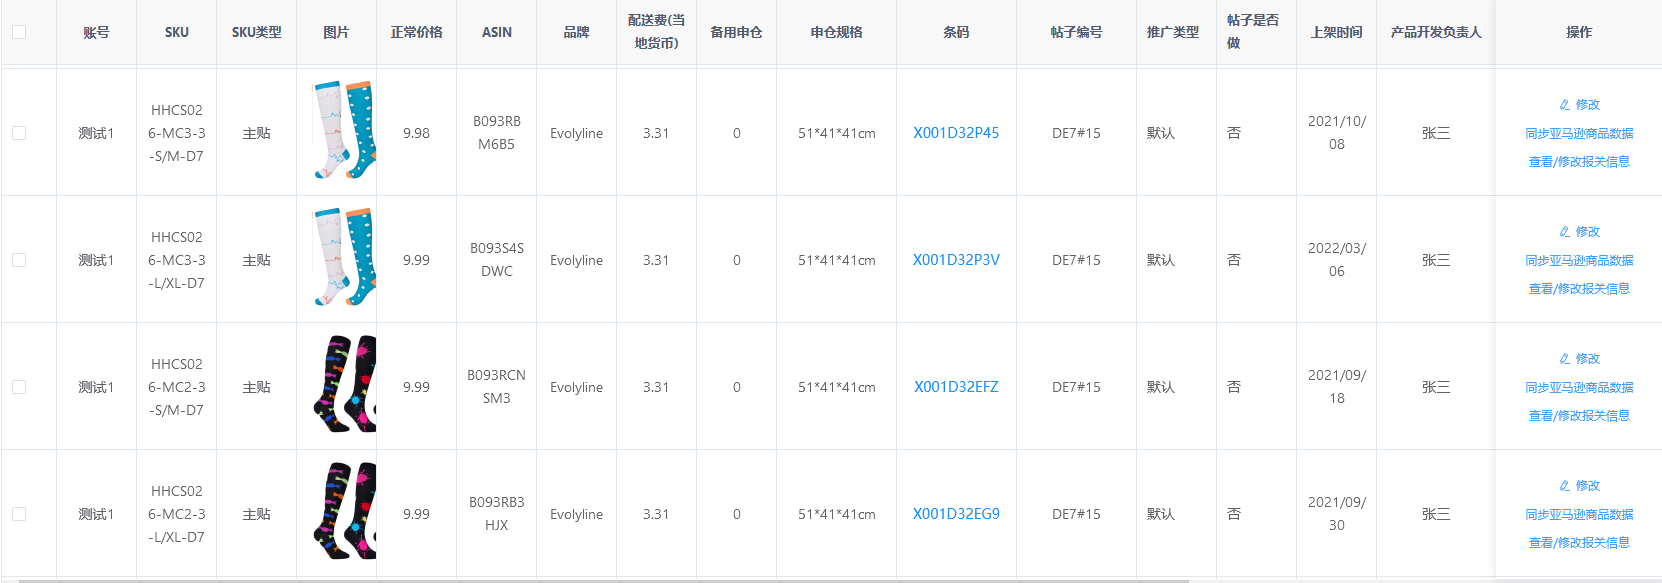
Task: Open barcode link X001D32P45
Action: tap(956, 133)
